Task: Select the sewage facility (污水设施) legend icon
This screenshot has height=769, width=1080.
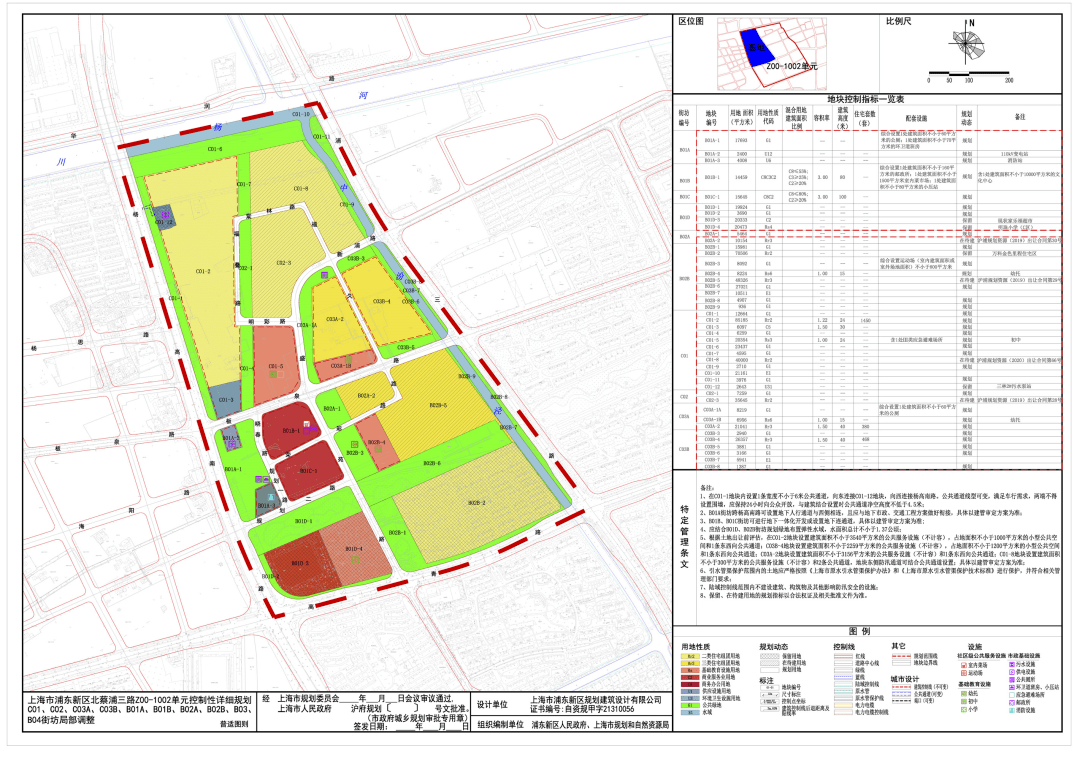Action: [x=1011, y=664]
